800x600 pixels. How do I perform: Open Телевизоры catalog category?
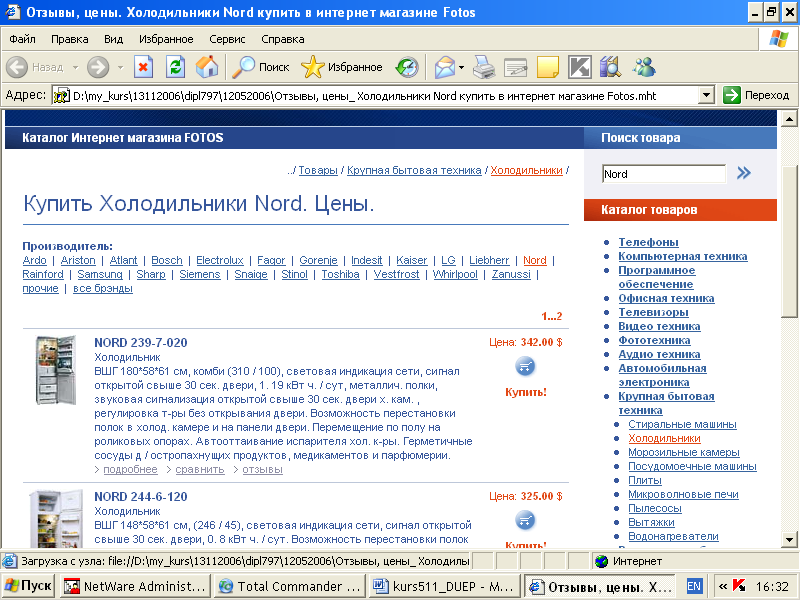[x=654, y=312]
